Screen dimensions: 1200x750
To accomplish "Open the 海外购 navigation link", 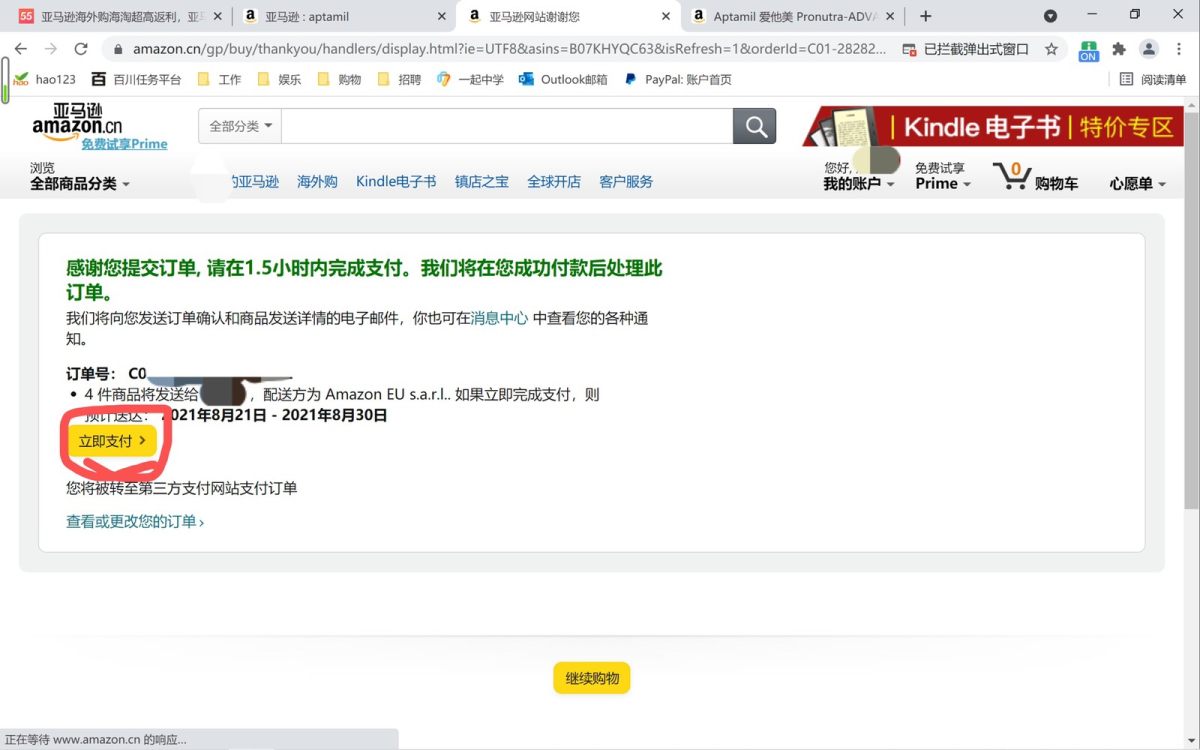I will coord(317,181).
